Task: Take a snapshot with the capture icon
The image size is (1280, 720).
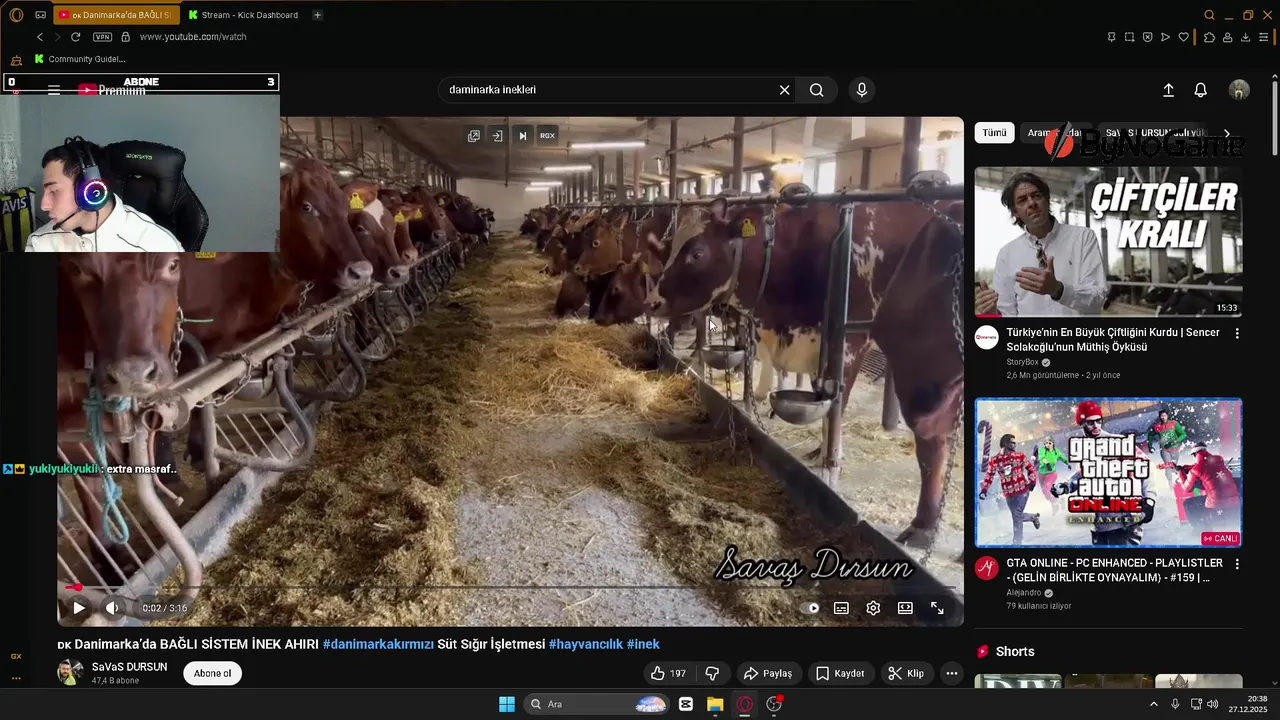Action: click(x=1129, y=37)
